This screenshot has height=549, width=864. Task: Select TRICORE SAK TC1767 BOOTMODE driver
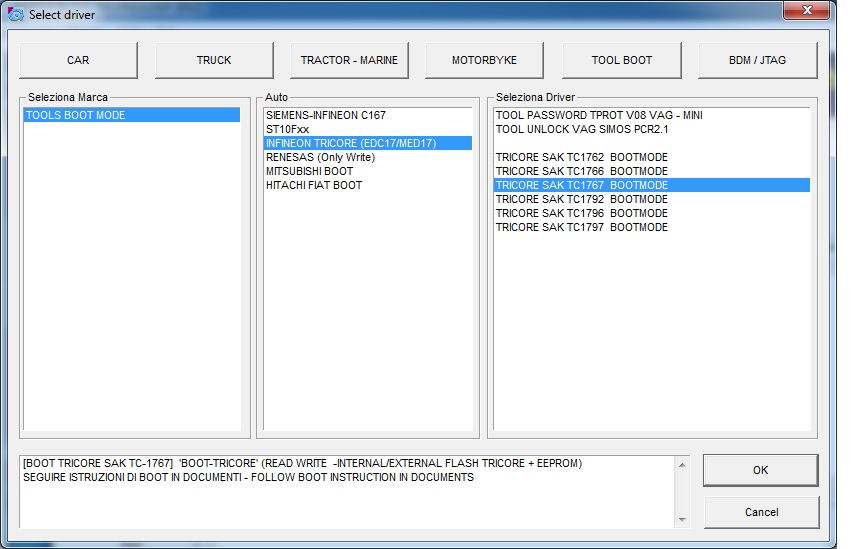652,185
